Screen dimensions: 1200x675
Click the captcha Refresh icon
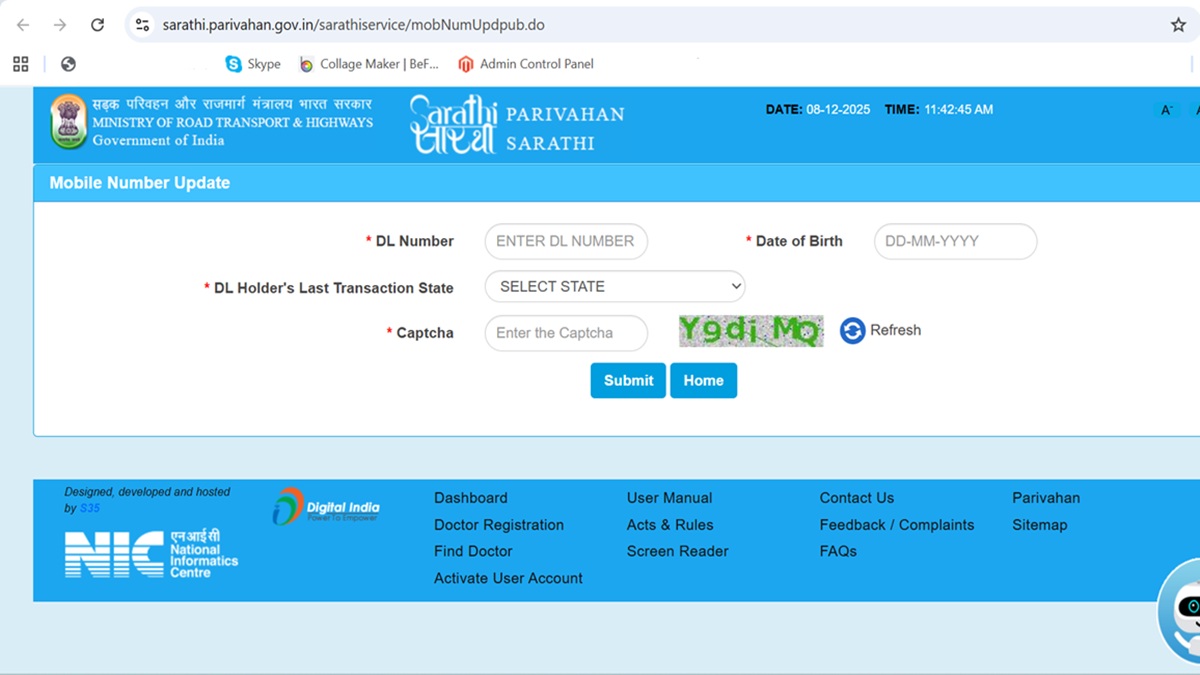(x=852, y=331)
